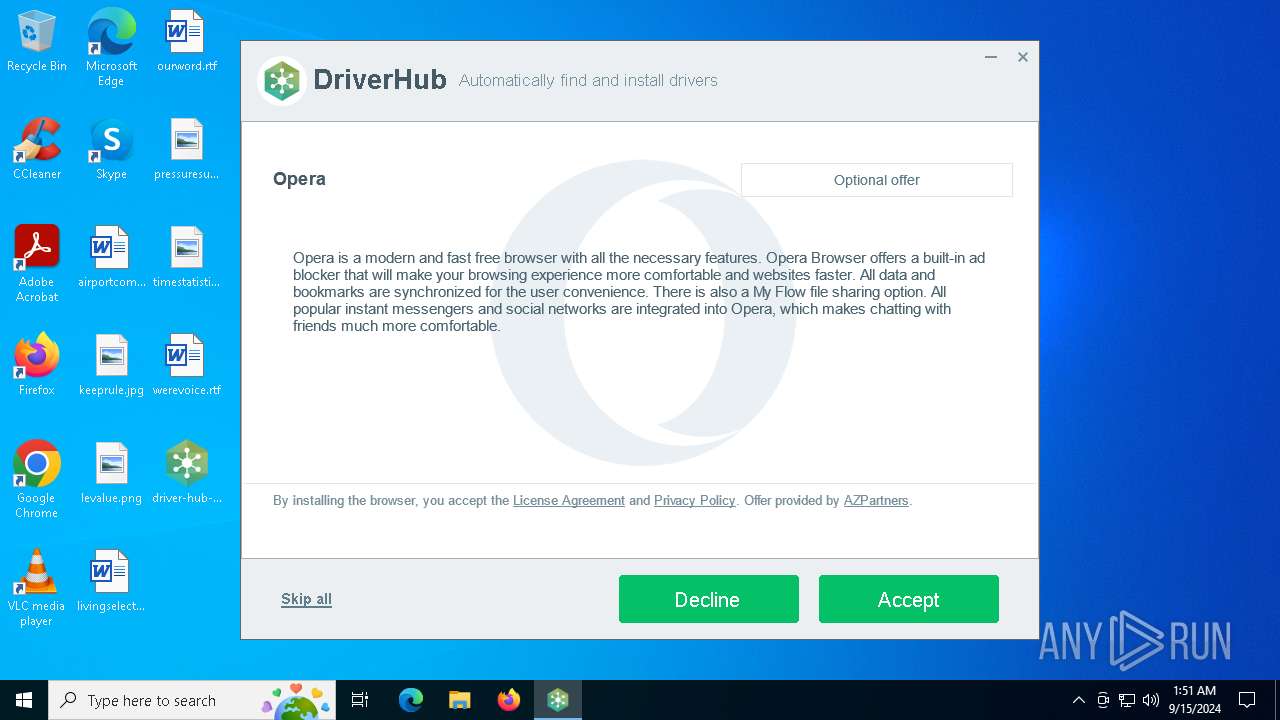Click 'Automatically find and install drivers' tagline
This screenshot has height=720, width=1280.
(588, 80)
